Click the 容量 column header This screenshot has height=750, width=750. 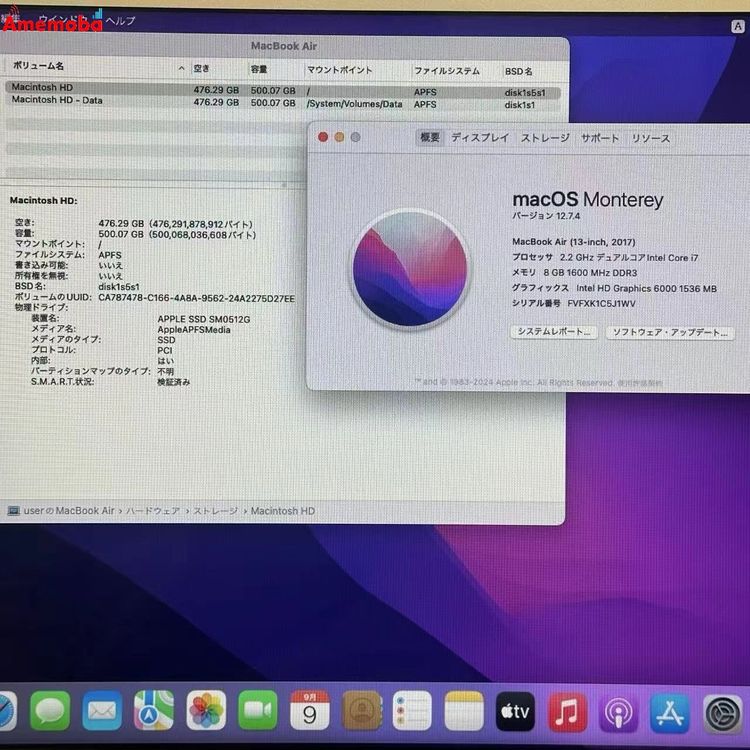point(259,69)
